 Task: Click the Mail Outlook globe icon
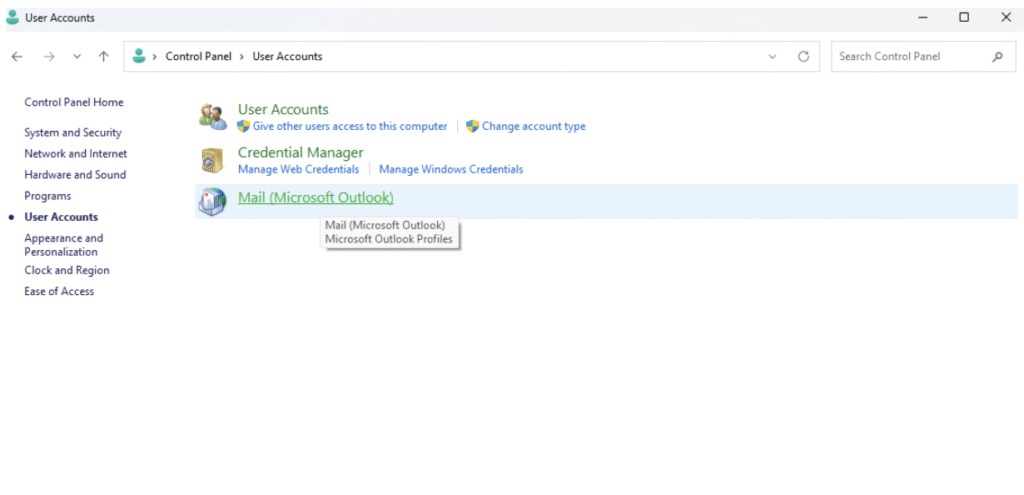(212, 202)
